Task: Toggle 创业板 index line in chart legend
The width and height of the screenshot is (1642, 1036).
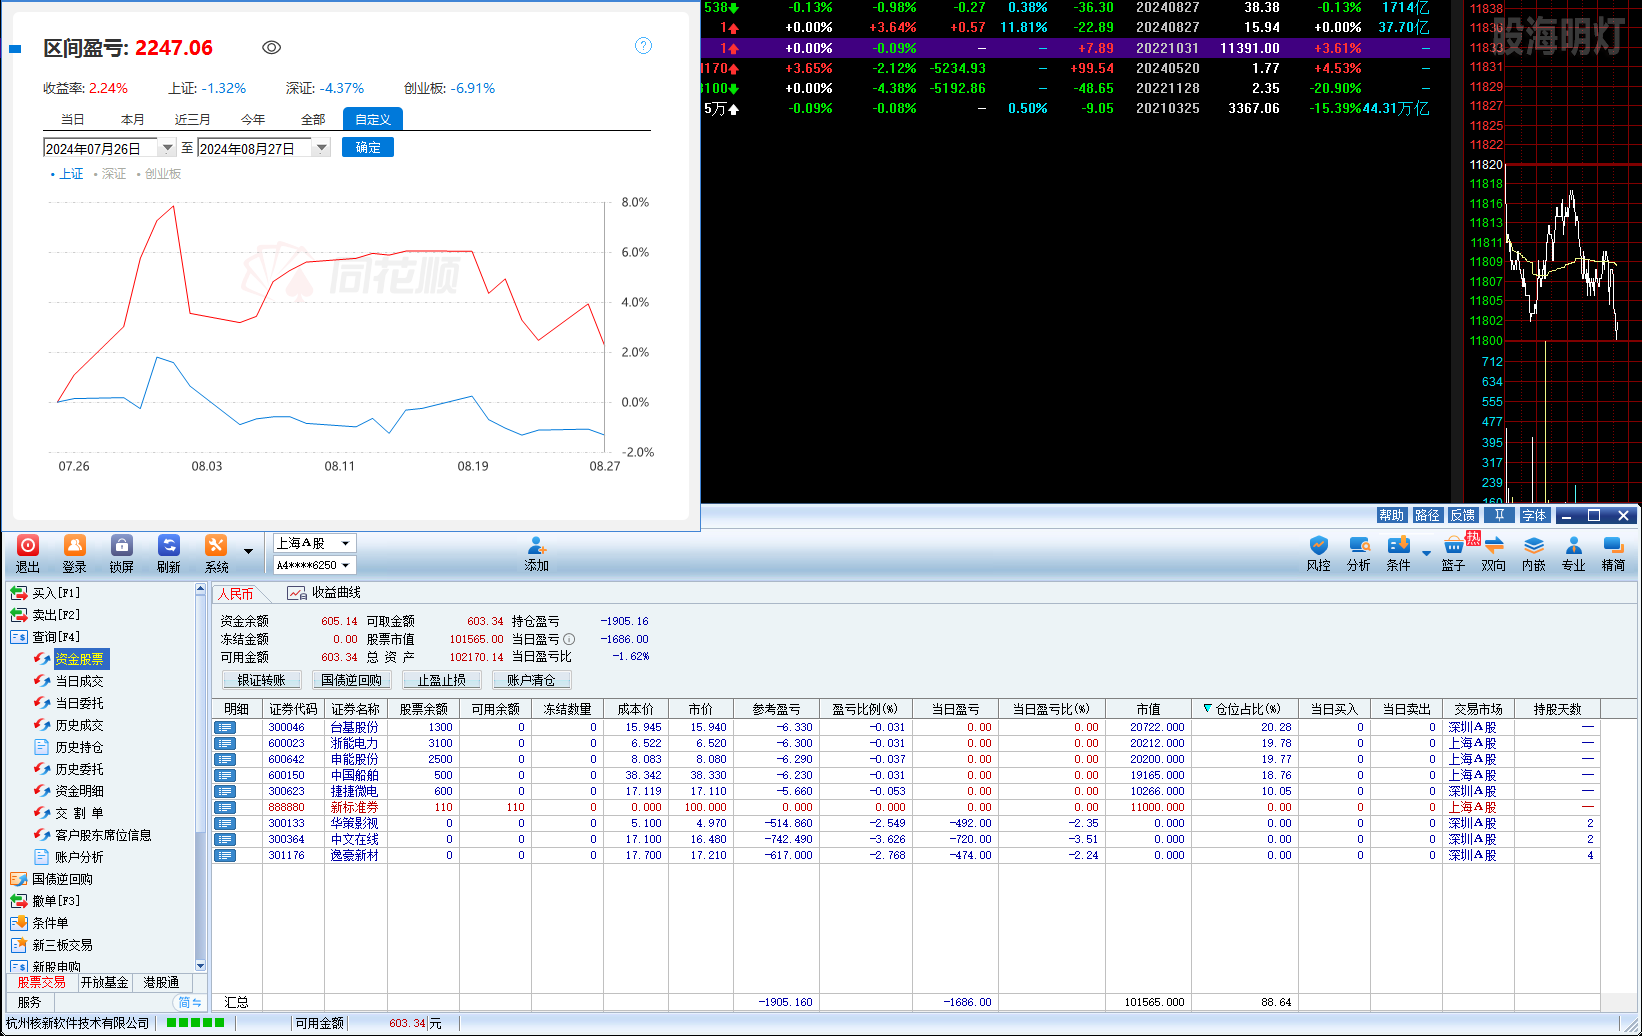Action: (x=159, y=174)
